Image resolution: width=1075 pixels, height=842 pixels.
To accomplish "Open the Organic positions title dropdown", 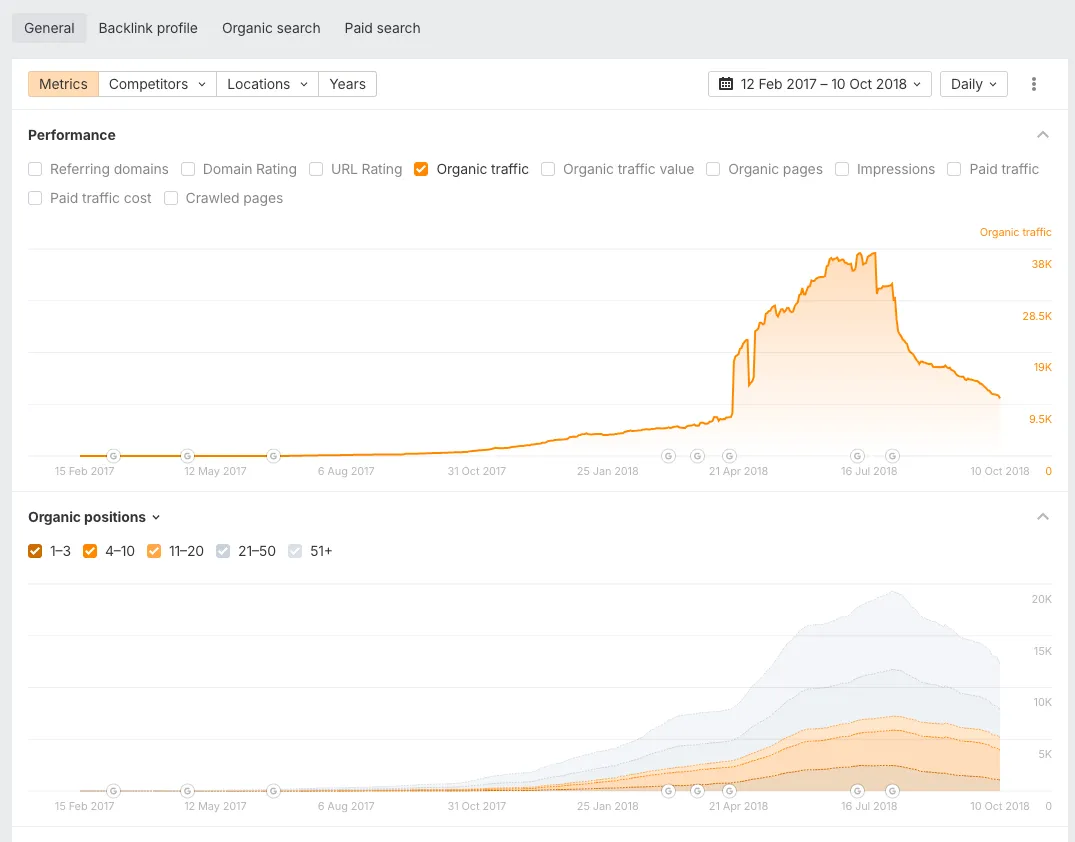I will point(94,517).
